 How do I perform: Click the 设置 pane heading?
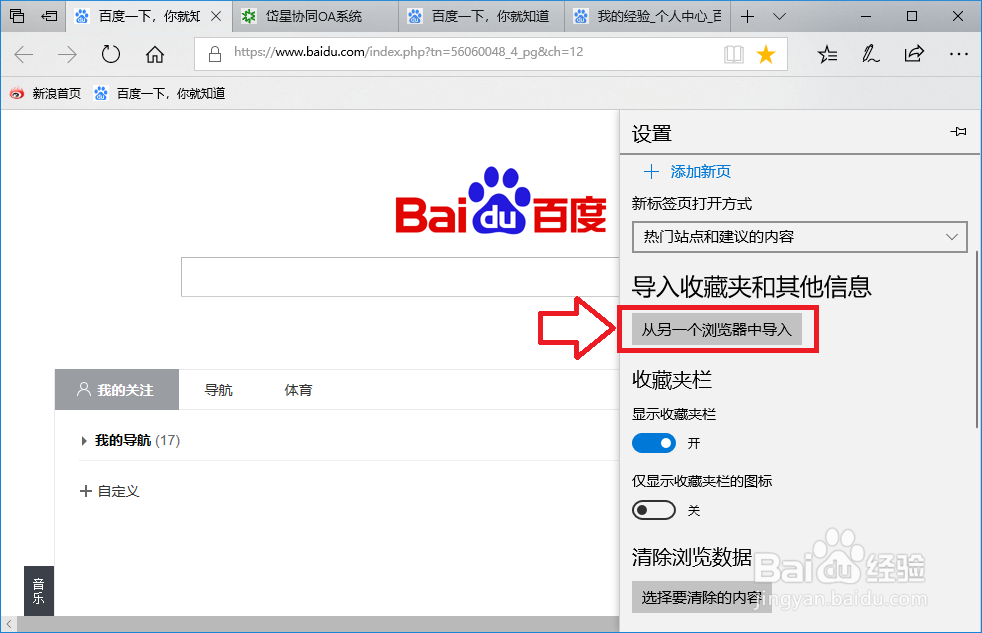652,133
